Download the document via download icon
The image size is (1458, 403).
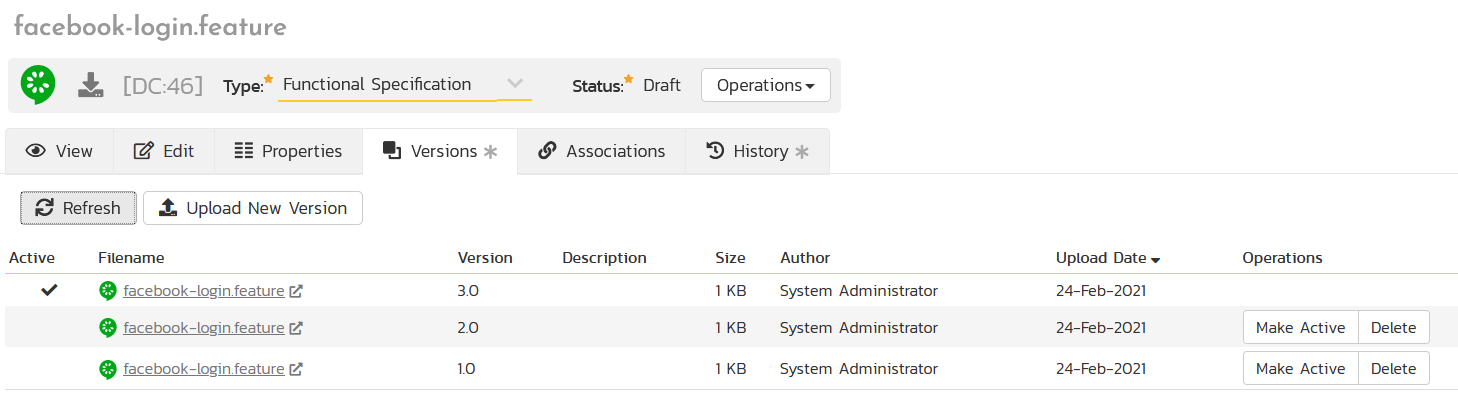pyautogui.click(x=91, y=85)
